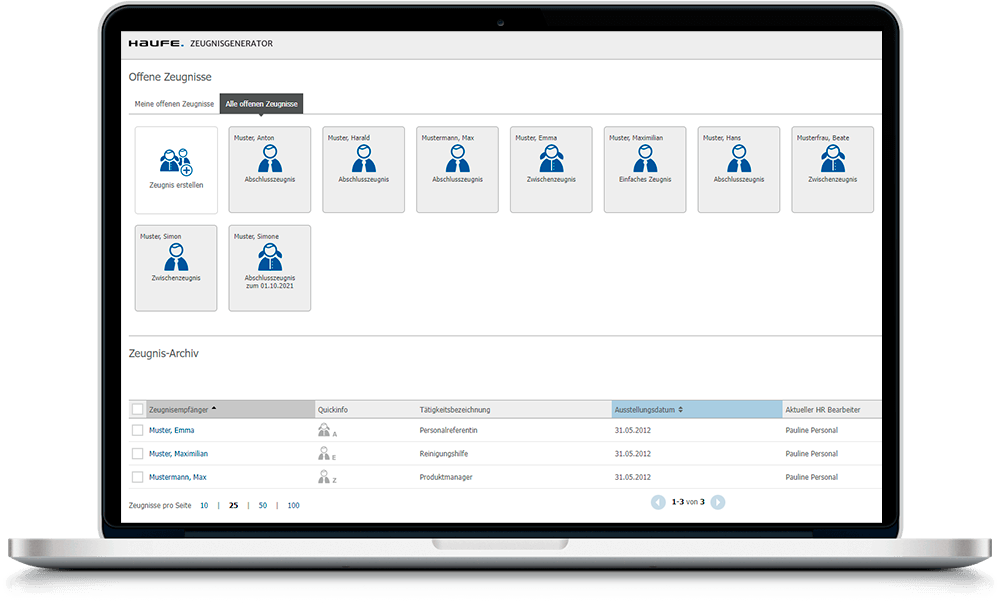Click the Quickinfo column header

tap(333, 410)
